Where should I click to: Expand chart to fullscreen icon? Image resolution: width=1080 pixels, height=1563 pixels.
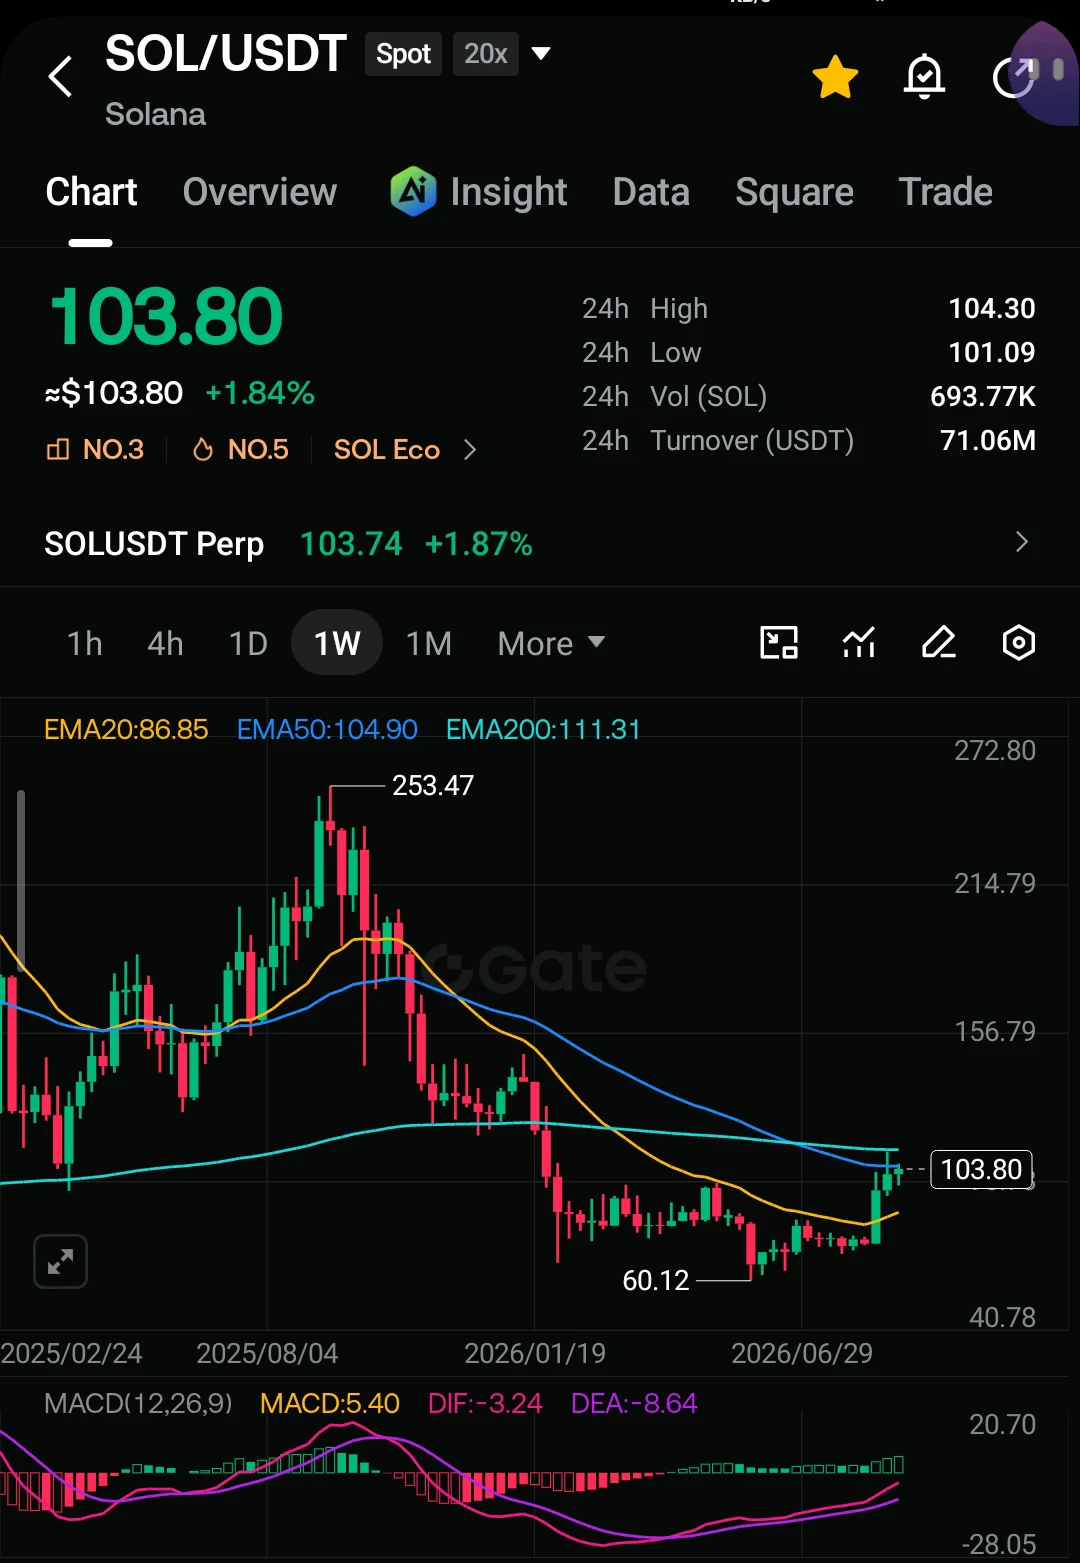point(60,1262)
